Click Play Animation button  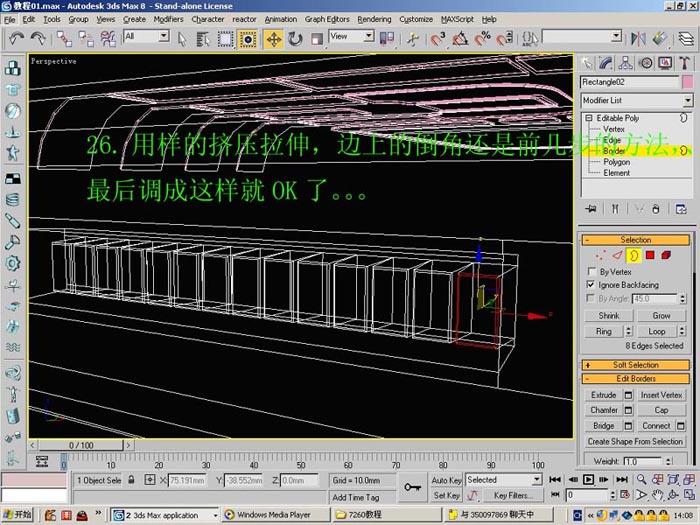point(588,479)
